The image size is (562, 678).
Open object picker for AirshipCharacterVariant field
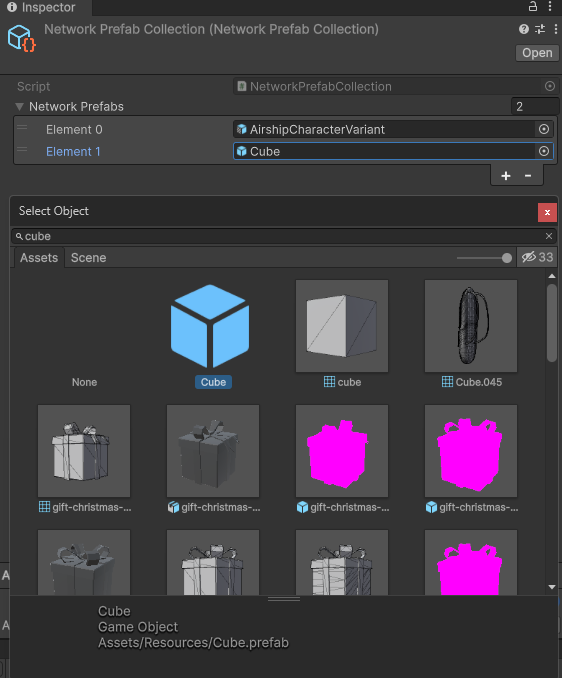(544, 129)
